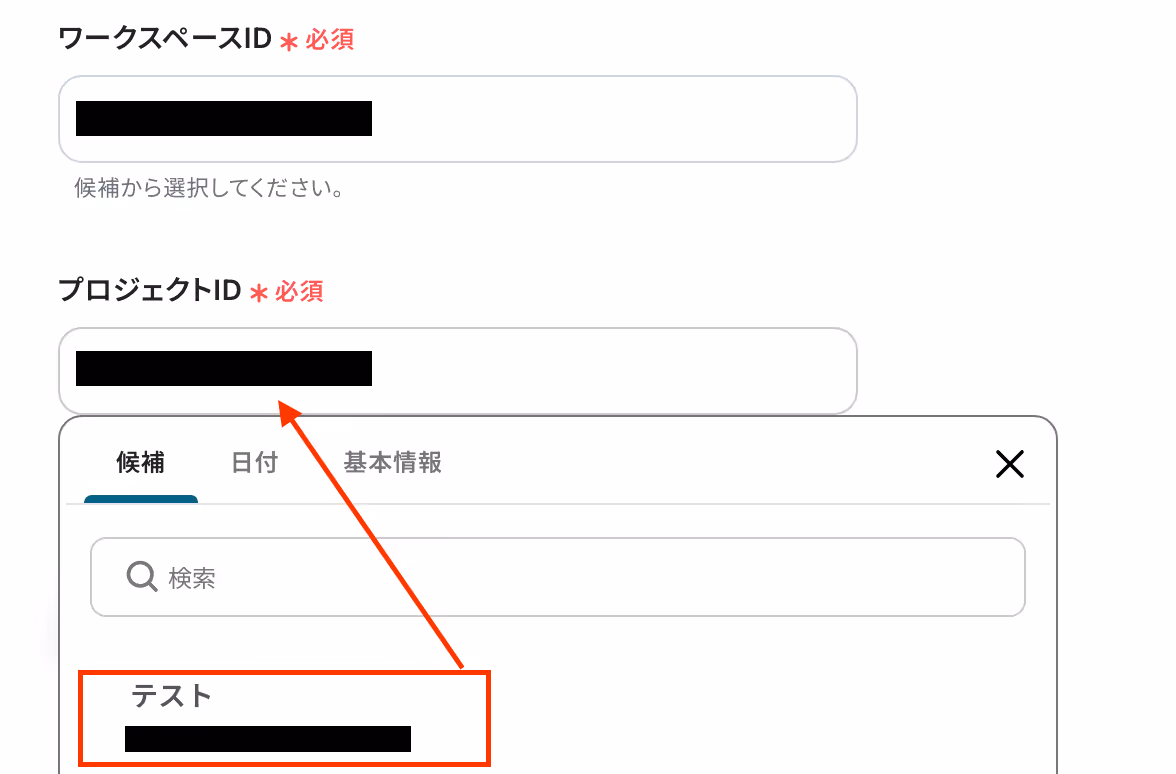Click the redacted value inside ワークスペースID field
This screenshot has width=1176, height=774.
(x=224, y=118)
